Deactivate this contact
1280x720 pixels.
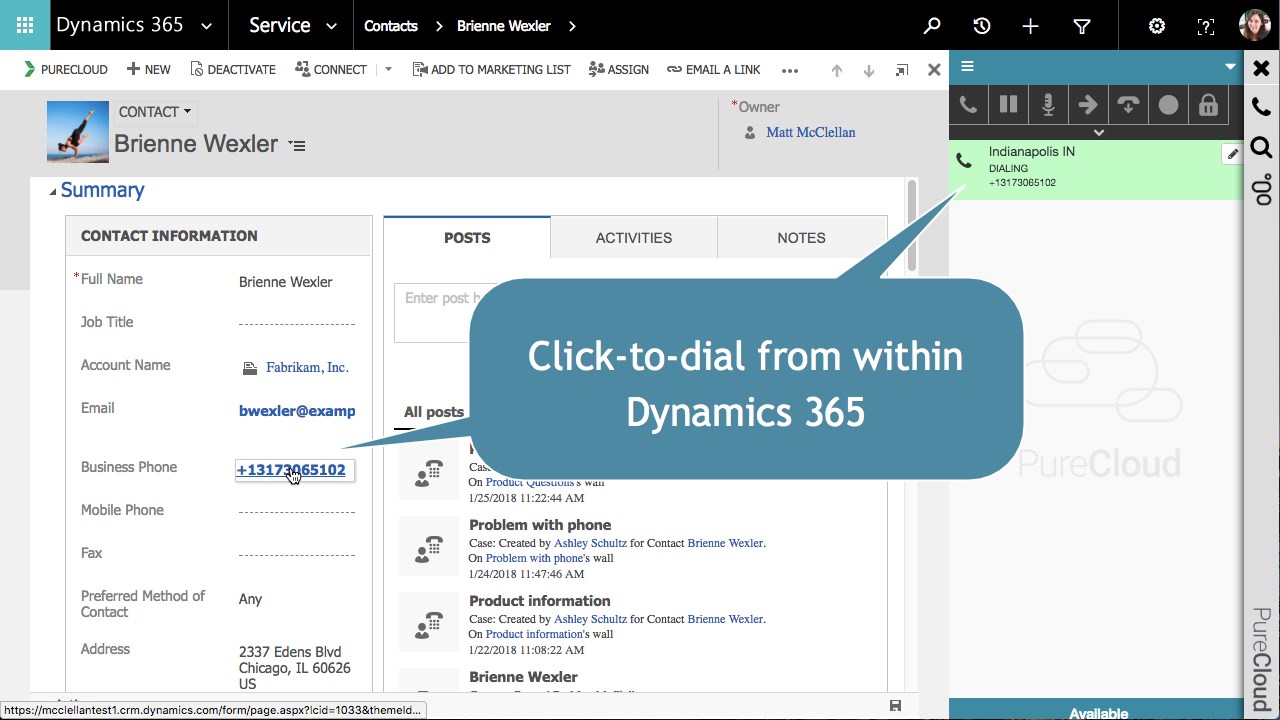pos(233,70)
